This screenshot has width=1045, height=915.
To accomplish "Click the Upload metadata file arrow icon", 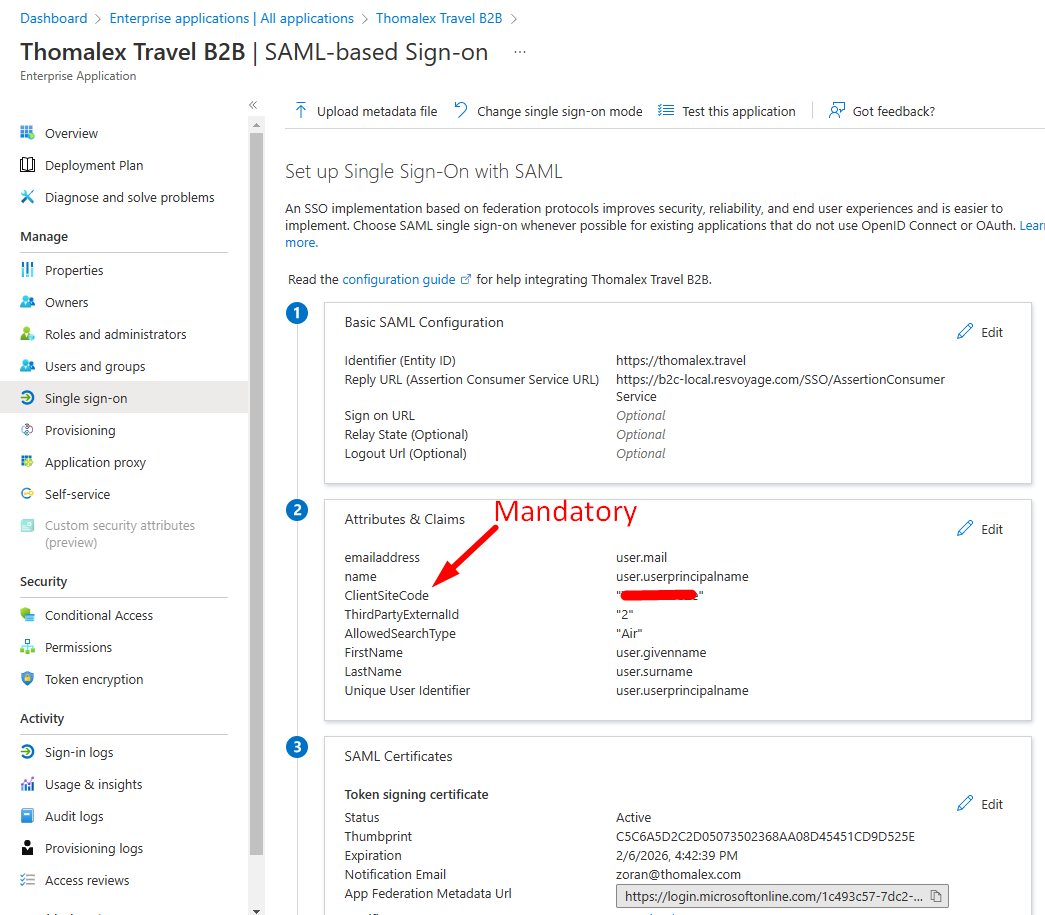I will click(x=301, y=111).
